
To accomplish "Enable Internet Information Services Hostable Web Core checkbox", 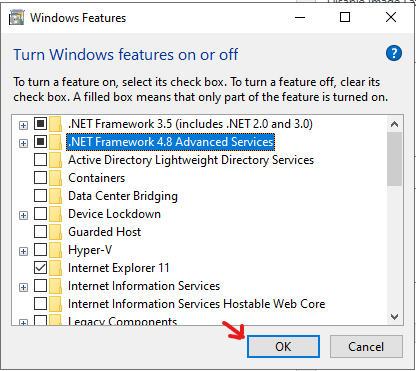I will click(x=40, y=304).
